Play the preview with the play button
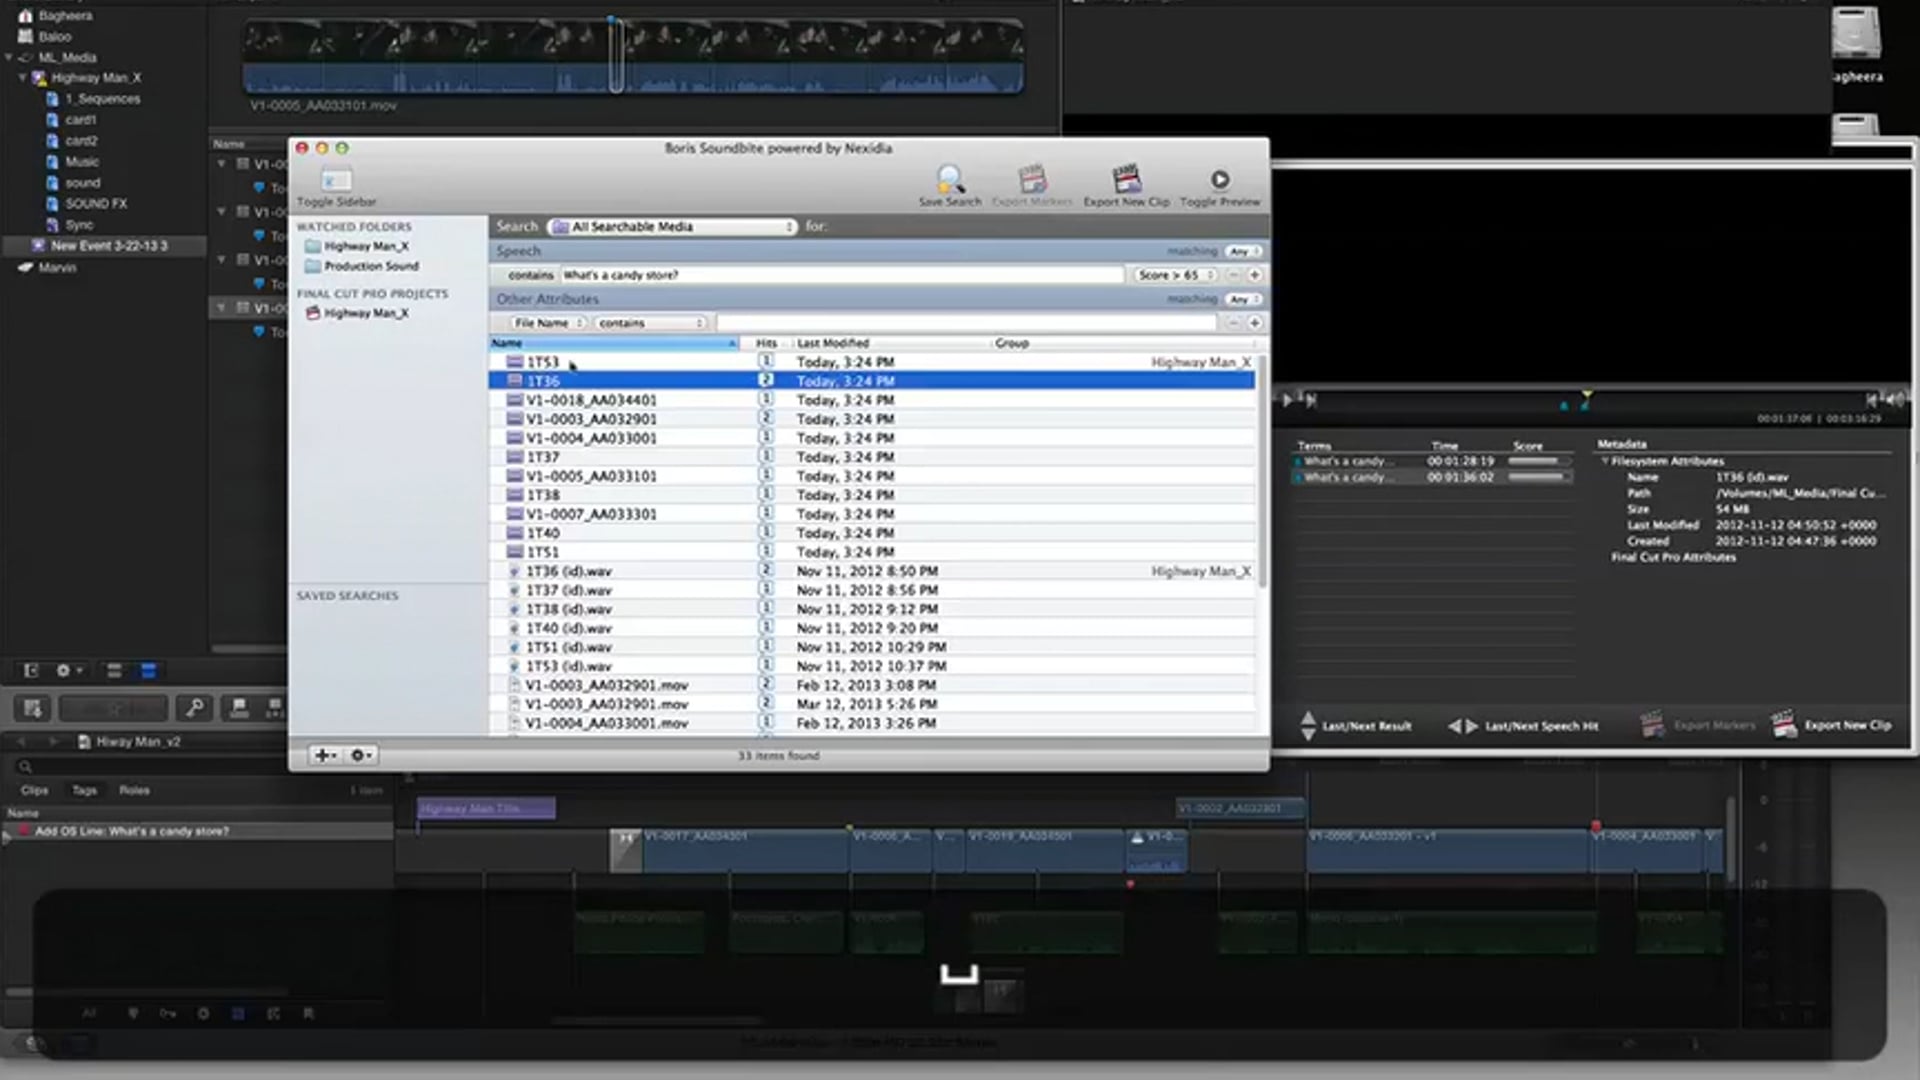Screen dimensions: 1920x1080 point(1287,400)
